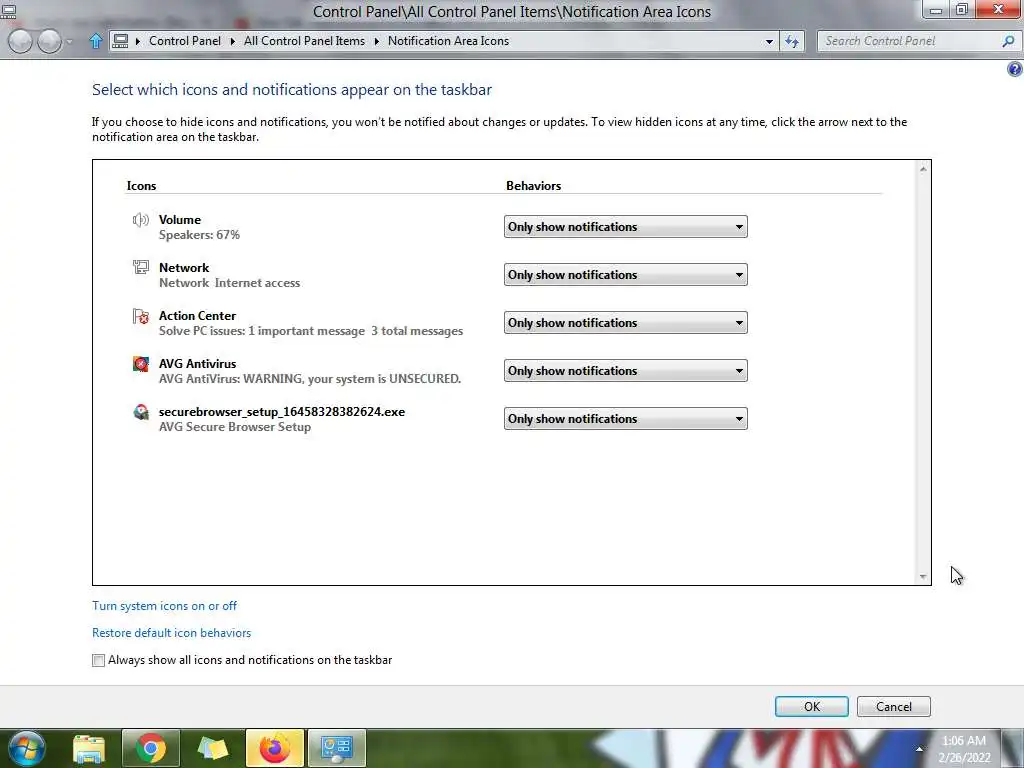Image resolution: width=1024 pixels, height=768 pixels.
Task: Go to All Control Panel Items breadcrumb
Action: tap(304, 41)
